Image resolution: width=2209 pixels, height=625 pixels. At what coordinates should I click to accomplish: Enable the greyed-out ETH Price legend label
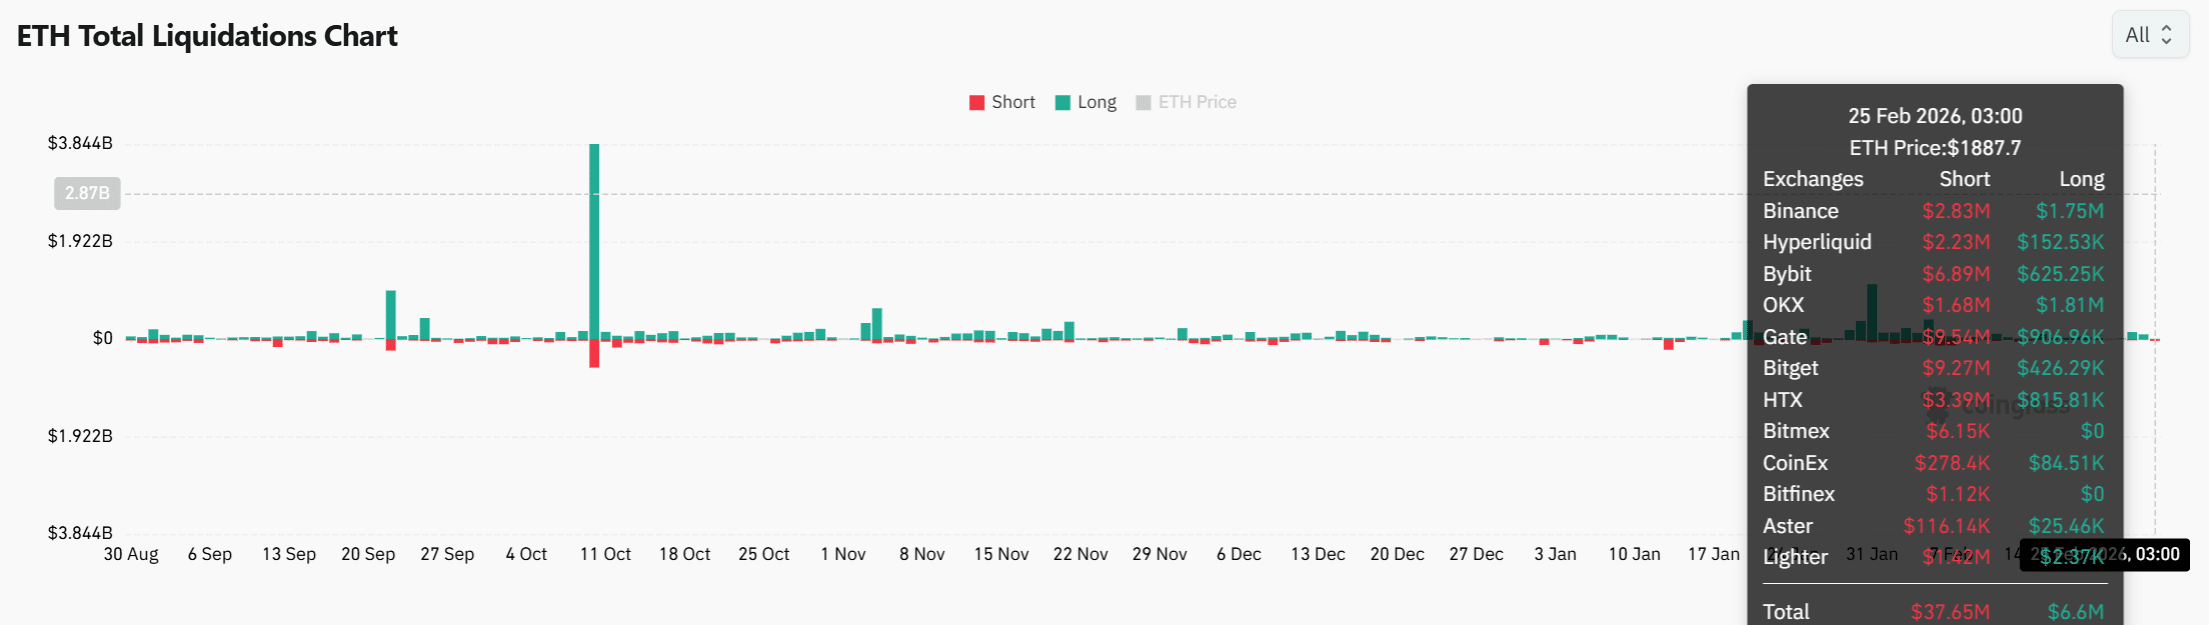click(x=1197, y=102)
